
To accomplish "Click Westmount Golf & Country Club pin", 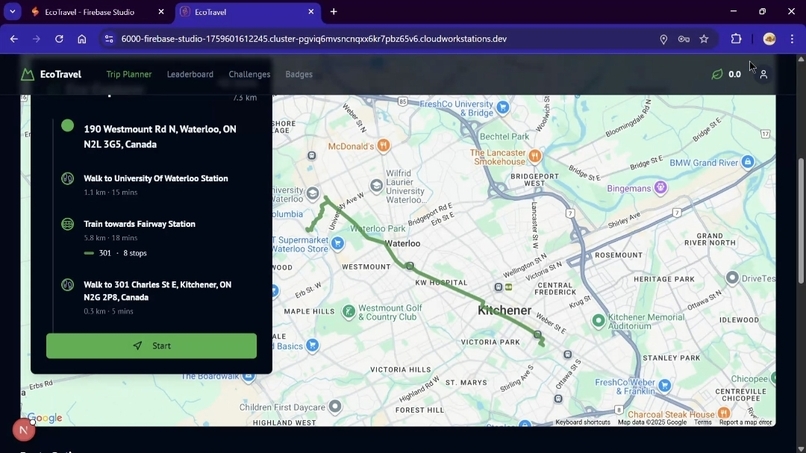I will (x=349, y=312).
